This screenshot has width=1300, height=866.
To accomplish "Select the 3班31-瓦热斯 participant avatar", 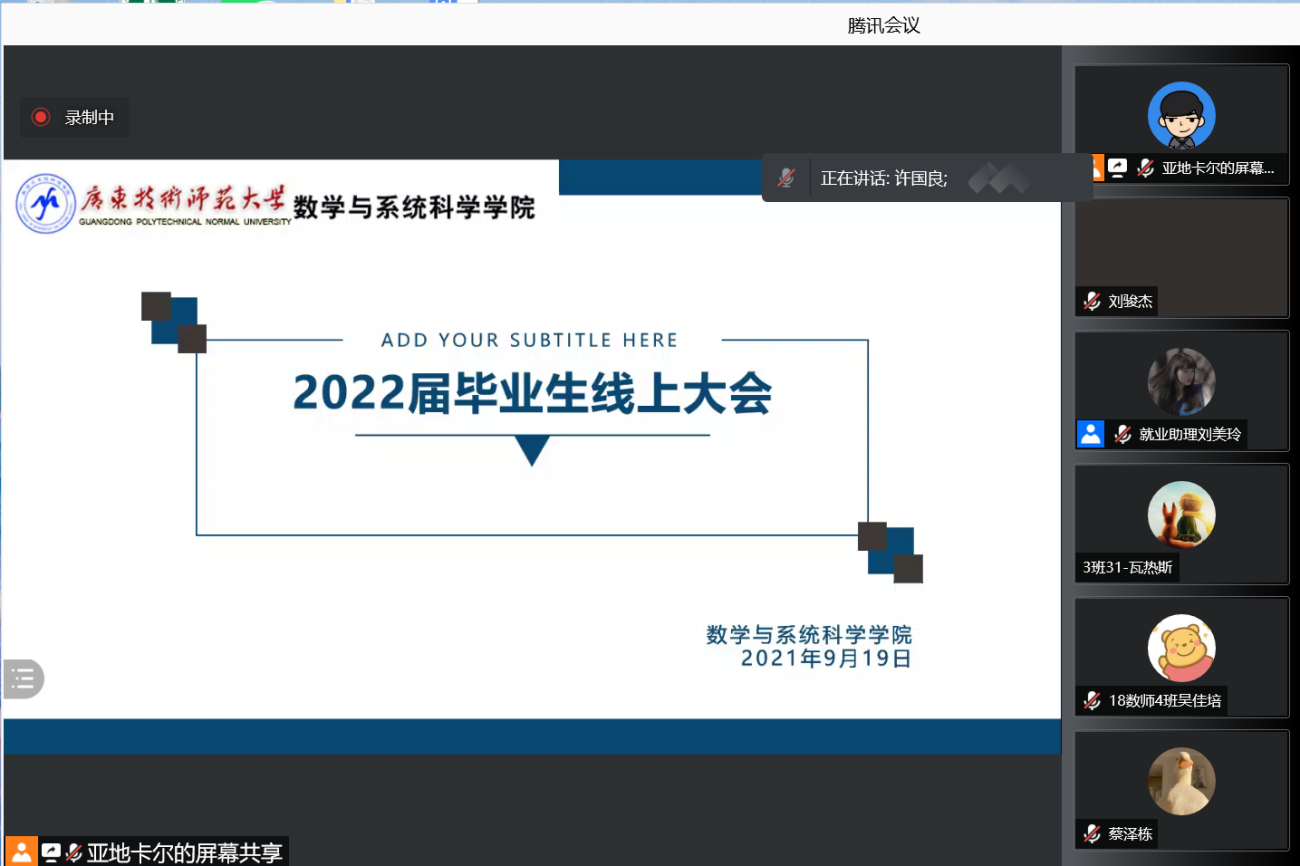I will [x=1181, y=515].
